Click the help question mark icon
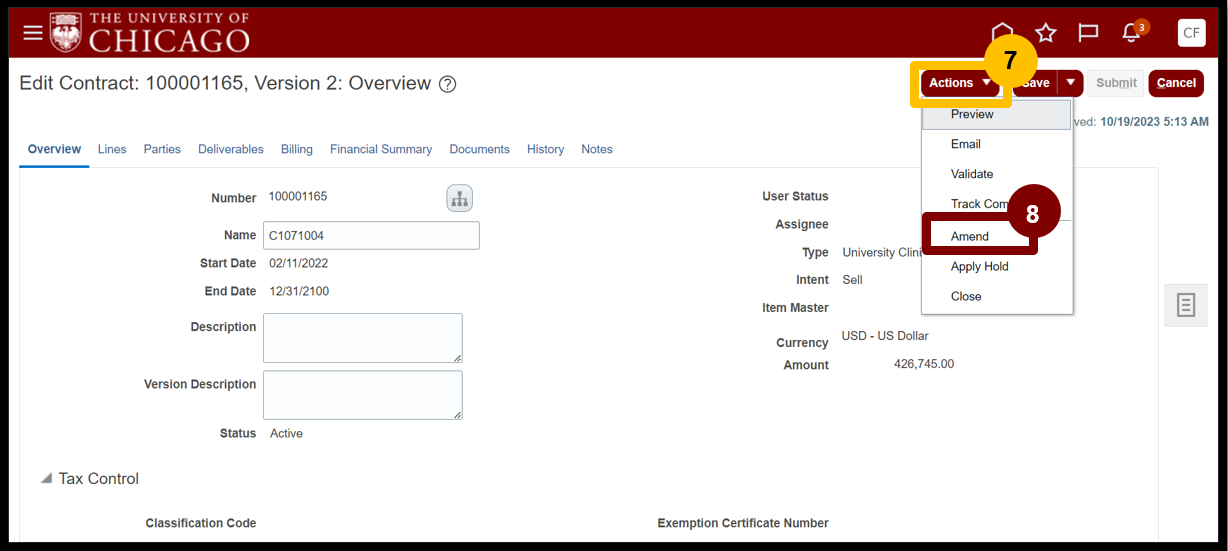The width and height of the screenshot is (1228, 551). point(448,85)
